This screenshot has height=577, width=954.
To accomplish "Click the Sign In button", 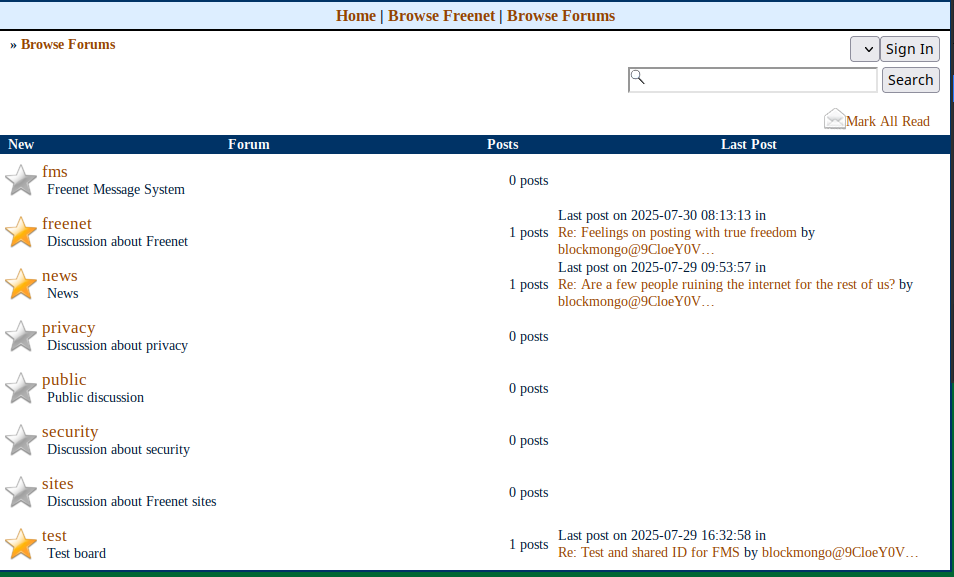I will [910, 49].
